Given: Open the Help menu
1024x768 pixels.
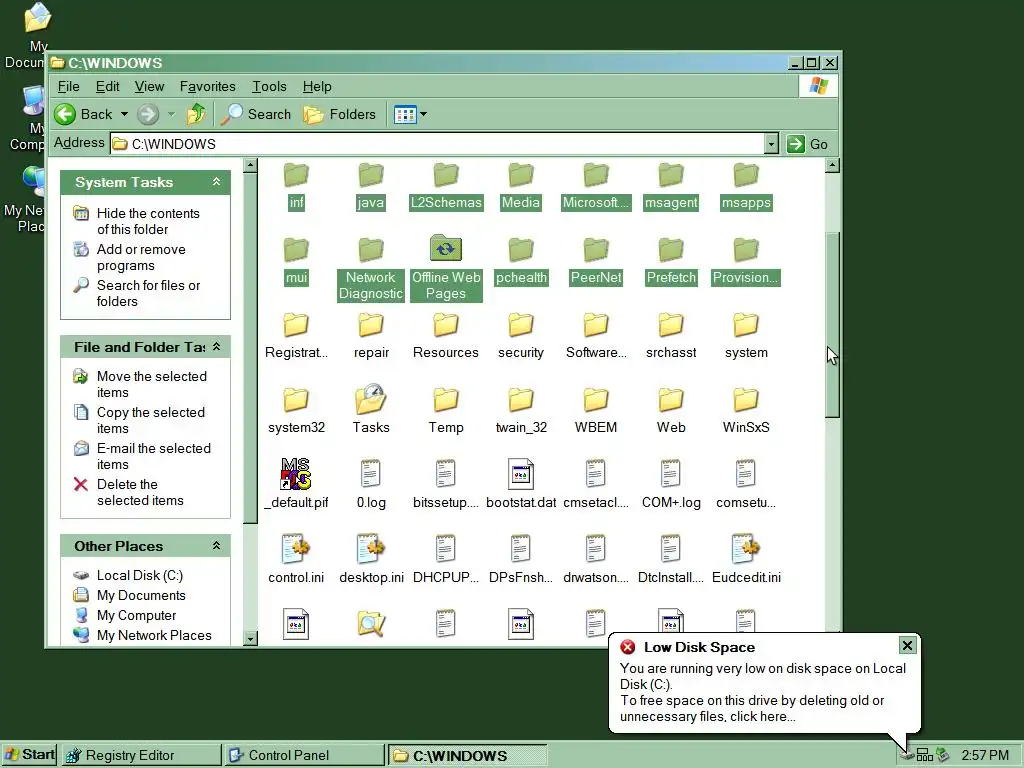Looking at the screenshot, I should (317, 86).
